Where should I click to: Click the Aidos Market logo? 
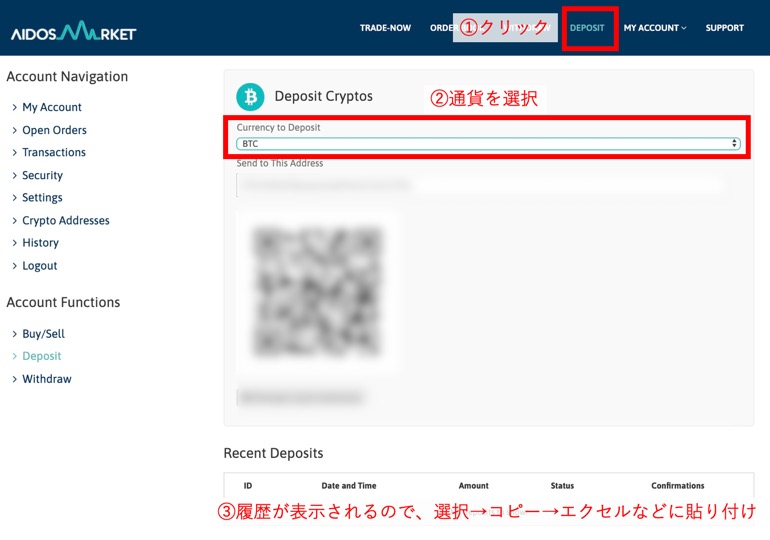74,31
